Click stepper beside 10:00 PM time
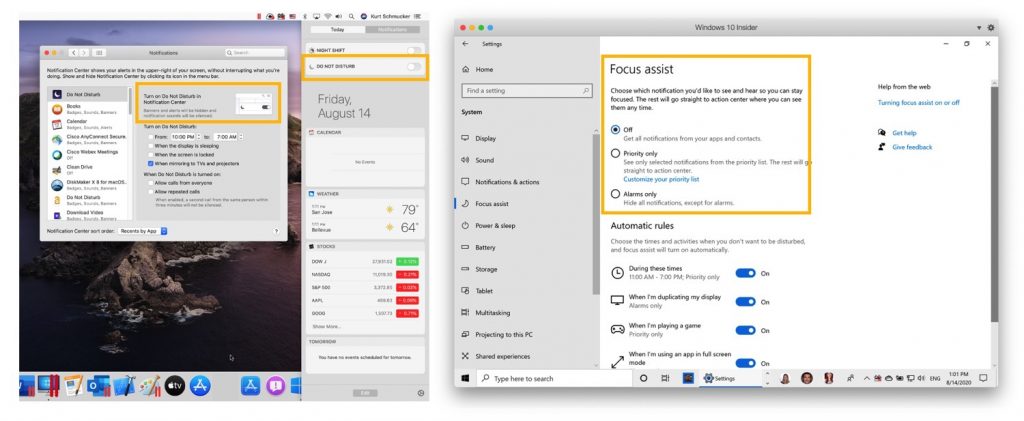The height and width of the screenshot is (421, 1024). (x=197, y=137)
